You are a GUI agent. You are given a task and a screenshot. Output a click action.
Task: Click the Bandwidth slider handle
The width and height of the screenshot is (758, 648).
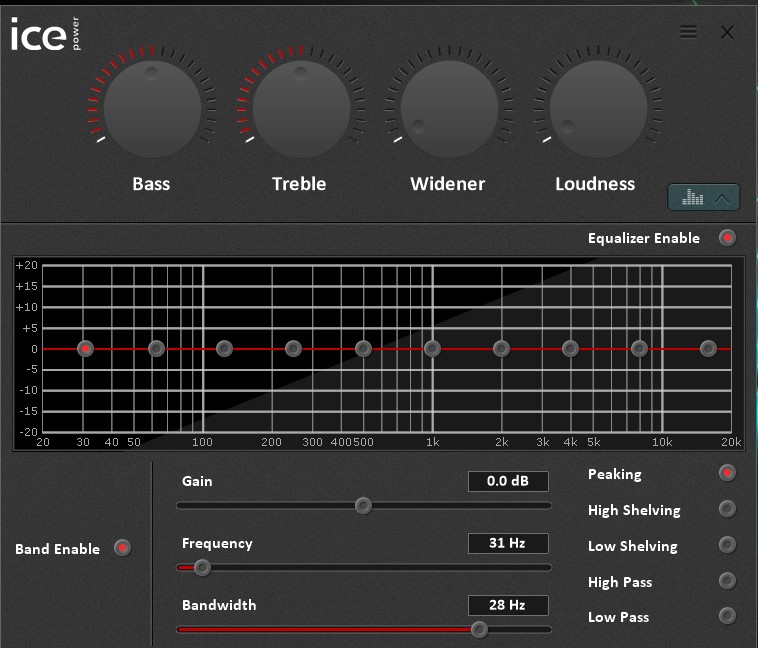click(x=479, y=630)
